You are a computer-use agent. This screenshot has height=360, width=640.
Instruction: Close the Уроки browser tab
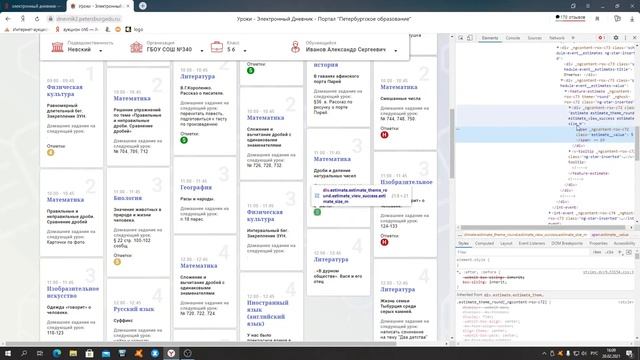[128, 6]
